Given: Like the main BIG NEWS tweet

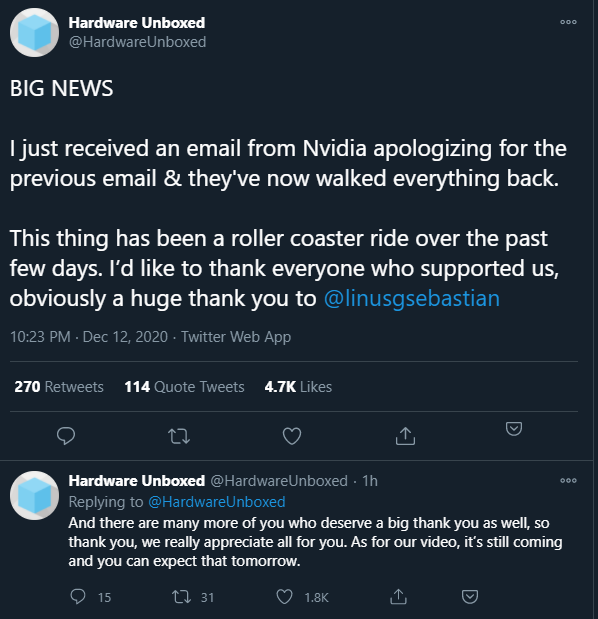Looking at the screenshot, I should pyautogui.click(x=292, y=436).
